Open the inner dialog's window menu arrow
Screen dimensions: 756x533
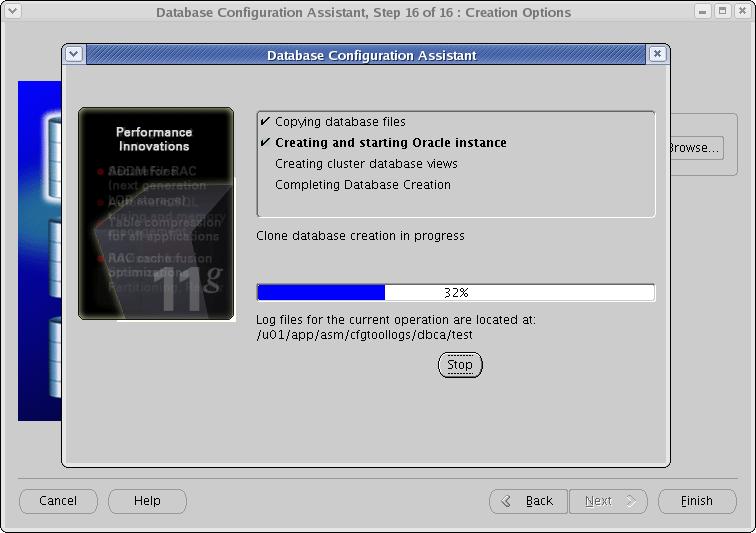pos(74,54)
